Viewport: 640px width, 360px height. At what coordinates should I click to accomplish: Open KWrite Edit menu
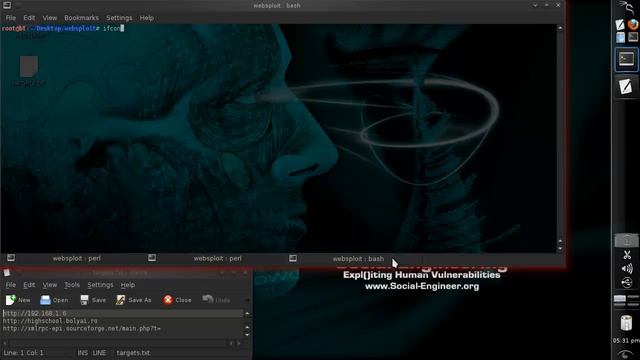pos(29,285)
